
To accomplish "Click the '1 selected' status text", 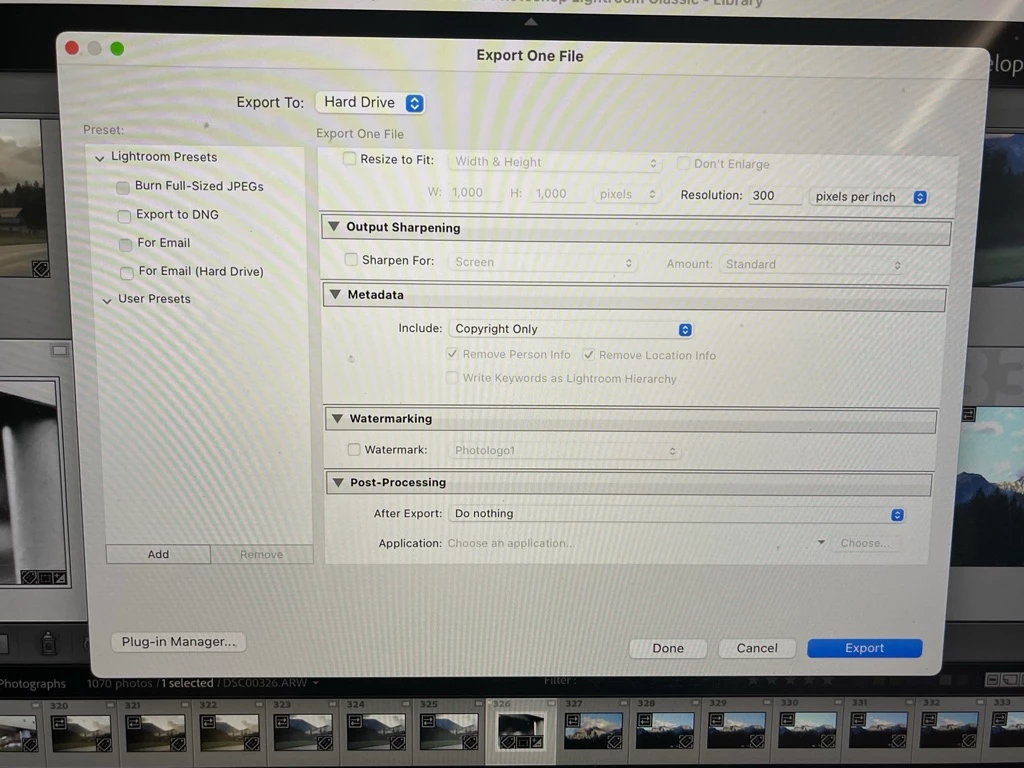I will pyautogui.click(x=187, y=683).
